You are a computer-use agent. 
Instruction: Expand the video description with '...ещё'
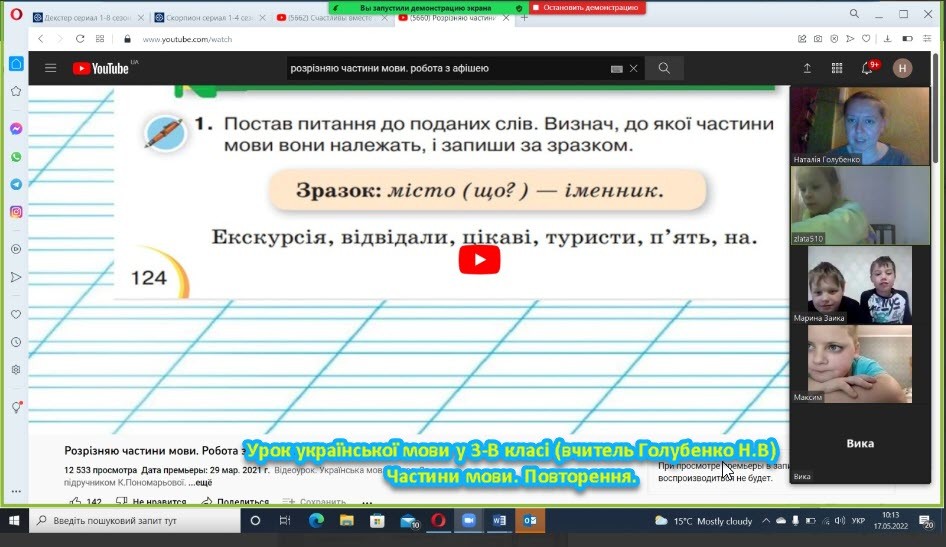(x=200, y=482)
